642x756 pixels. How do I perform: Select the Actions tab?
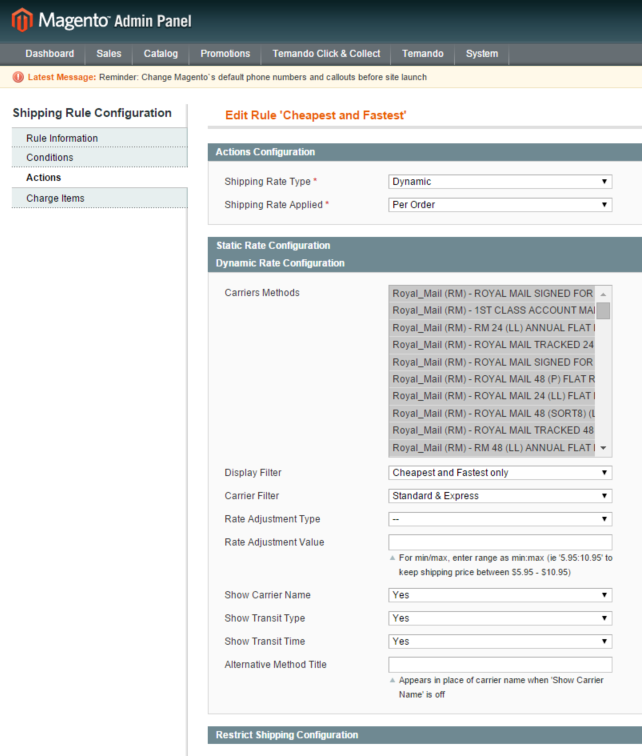[100, 177]
